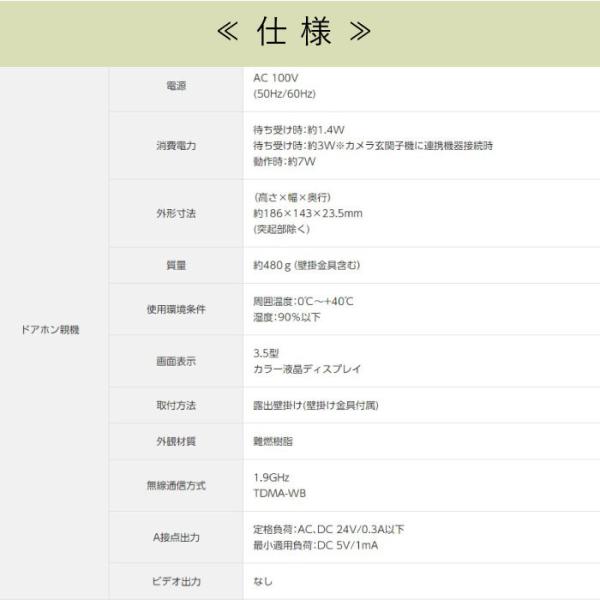Select the 取付方法 label cell
Image resolution: width=600 pixels, height=600 pixels.
(x=175, y=407)
